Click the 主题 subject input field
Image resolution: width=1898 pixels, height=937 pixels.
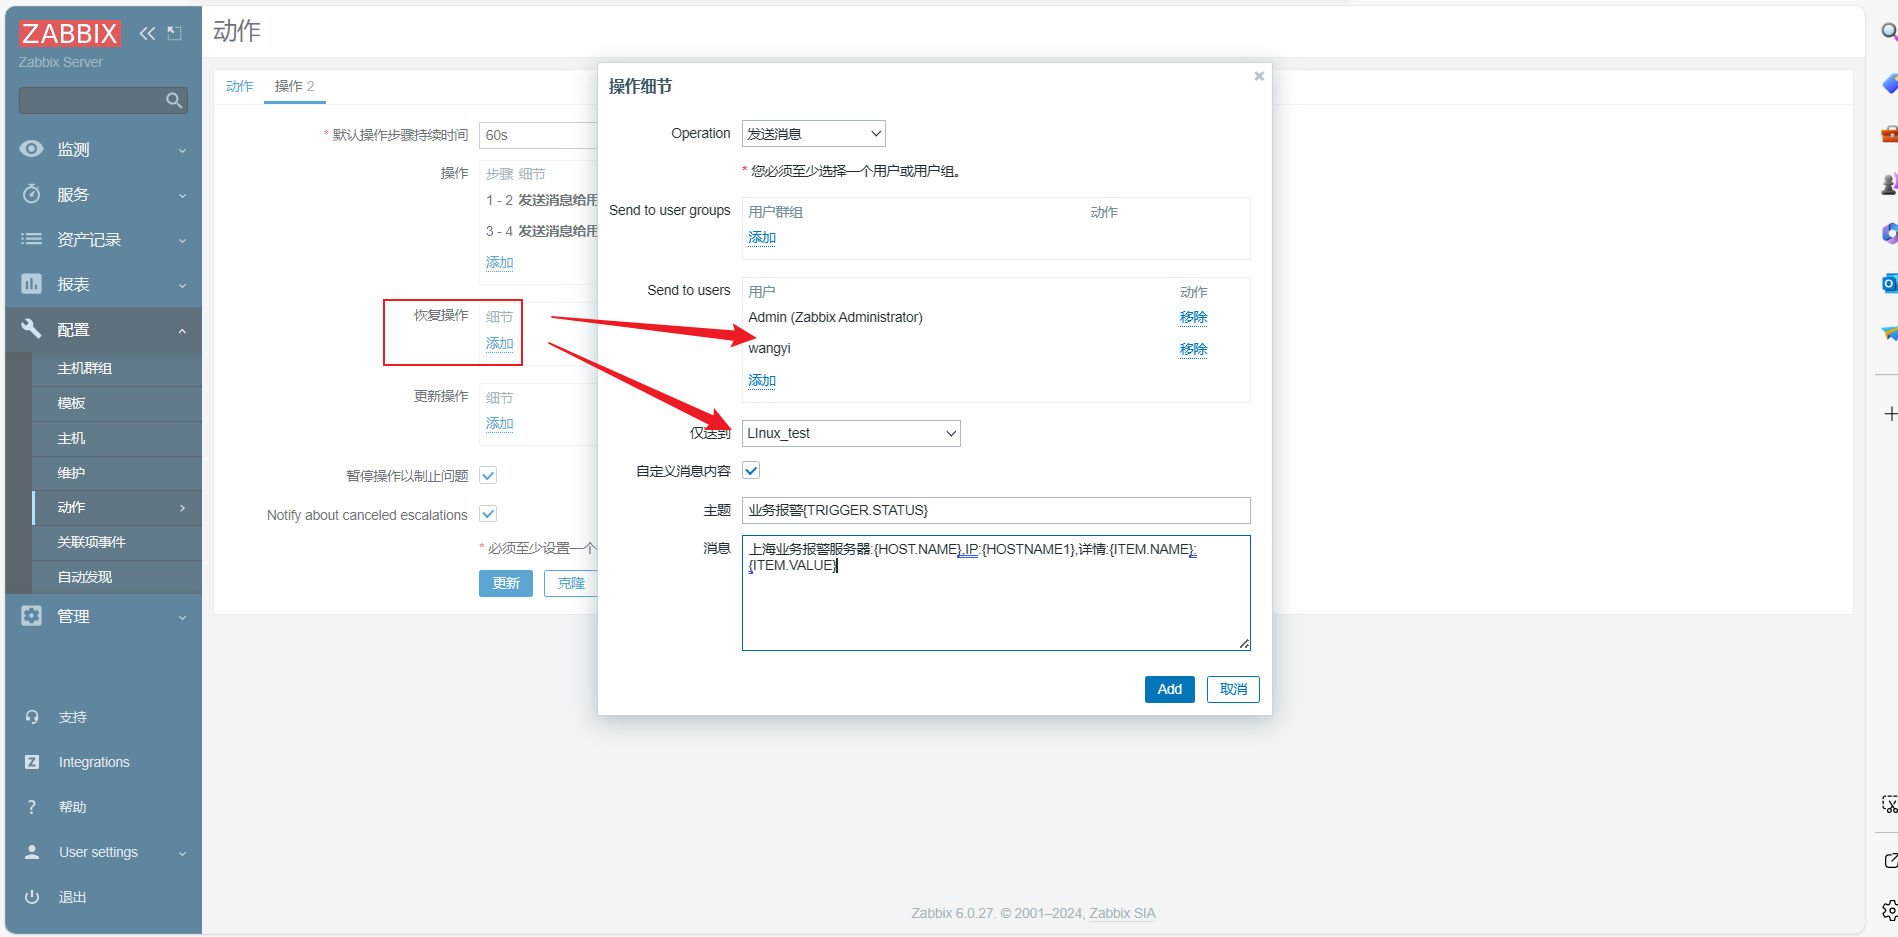[996, 510]
